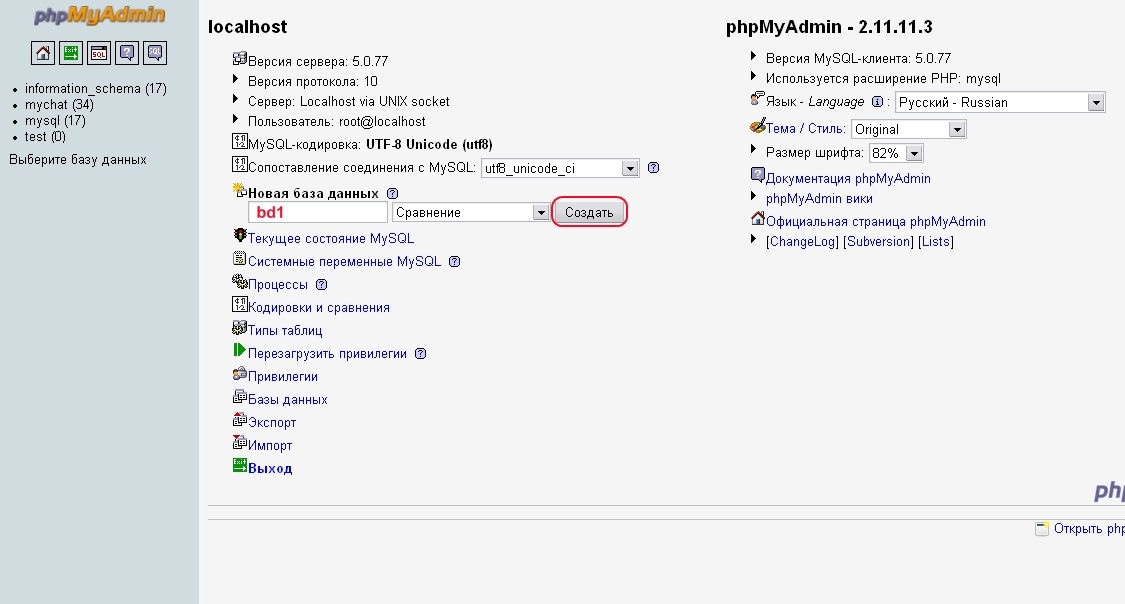Open the Базы данных link
Screen dimensions: 1125x604
tap(288, 400)
